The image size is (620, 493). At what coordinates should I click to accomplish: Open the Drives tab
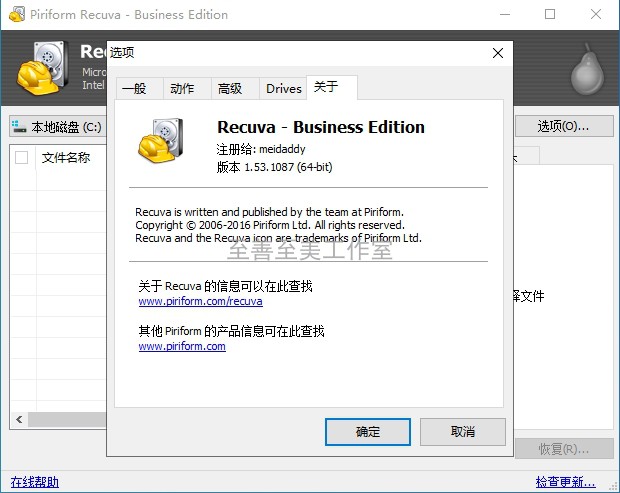[283, 88]
